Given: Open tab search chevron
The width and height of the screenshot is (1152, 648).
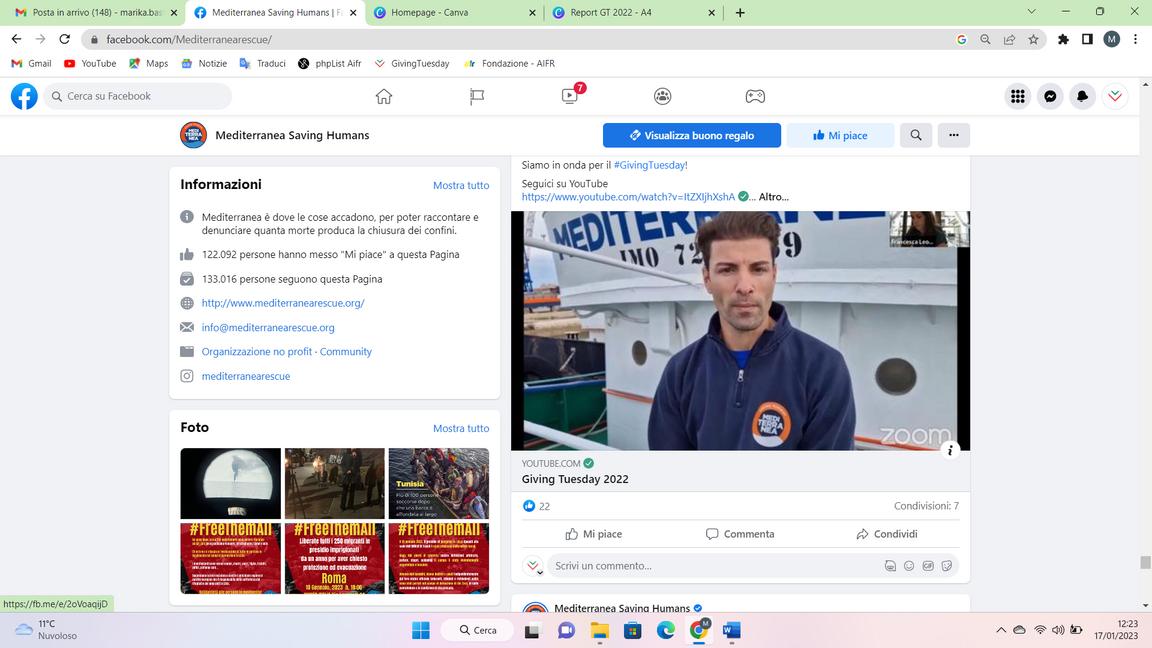Looking at the screenshot, I should 1032,12.
